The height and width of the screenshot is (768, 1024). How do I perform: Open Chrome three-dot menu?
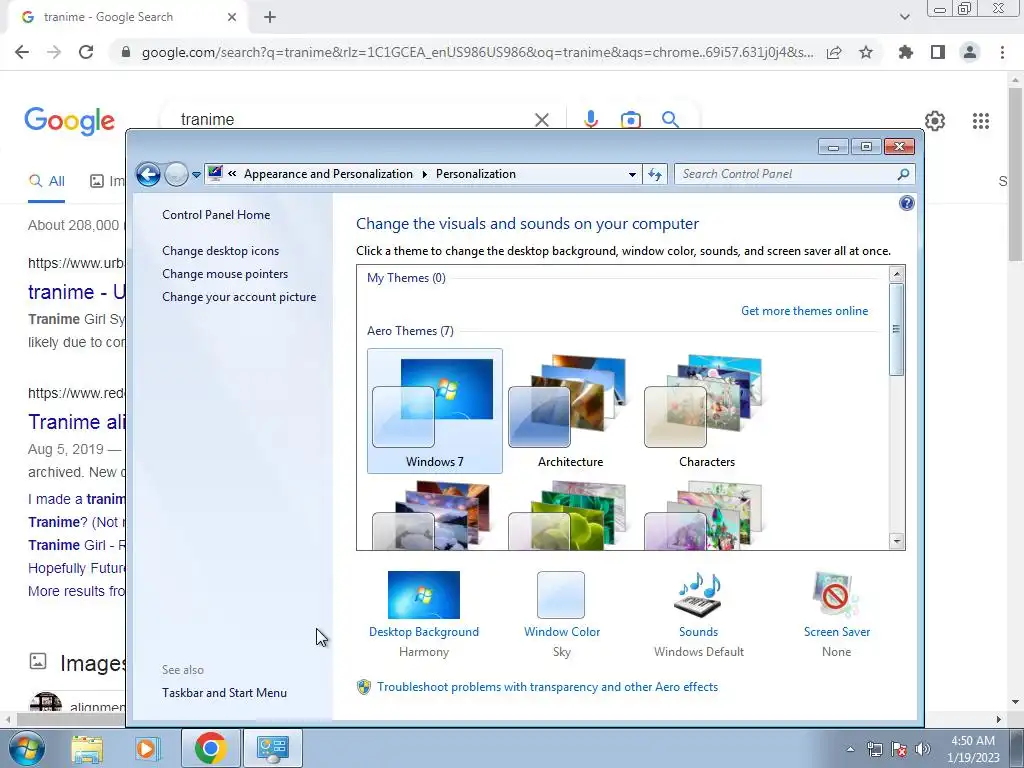pyautogui.click(x=1002, y=52)
